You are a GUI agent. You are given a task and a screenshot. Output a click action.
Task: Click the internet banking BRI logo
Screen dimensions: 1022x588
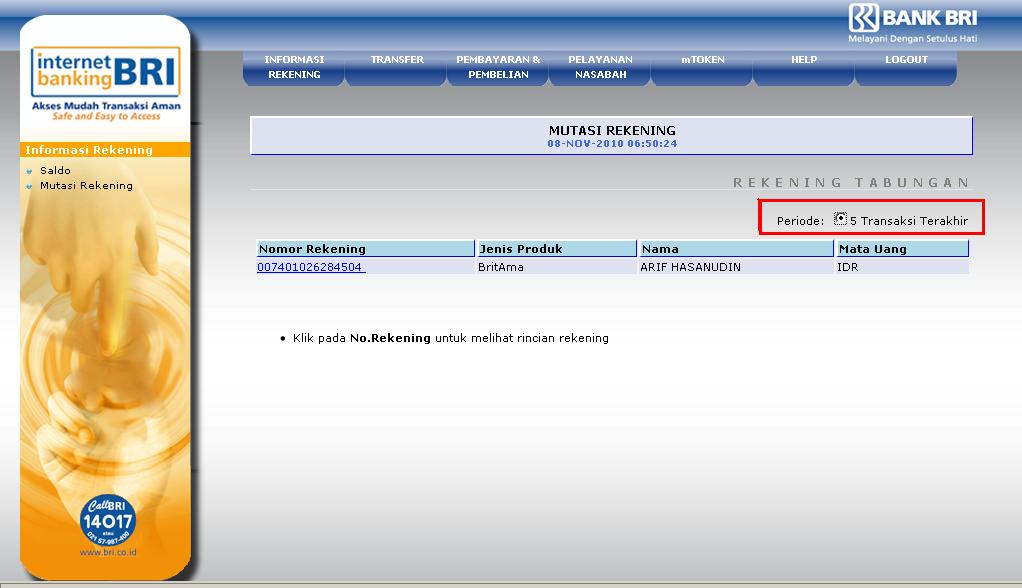pyautogui.click(x=106, y=71)
